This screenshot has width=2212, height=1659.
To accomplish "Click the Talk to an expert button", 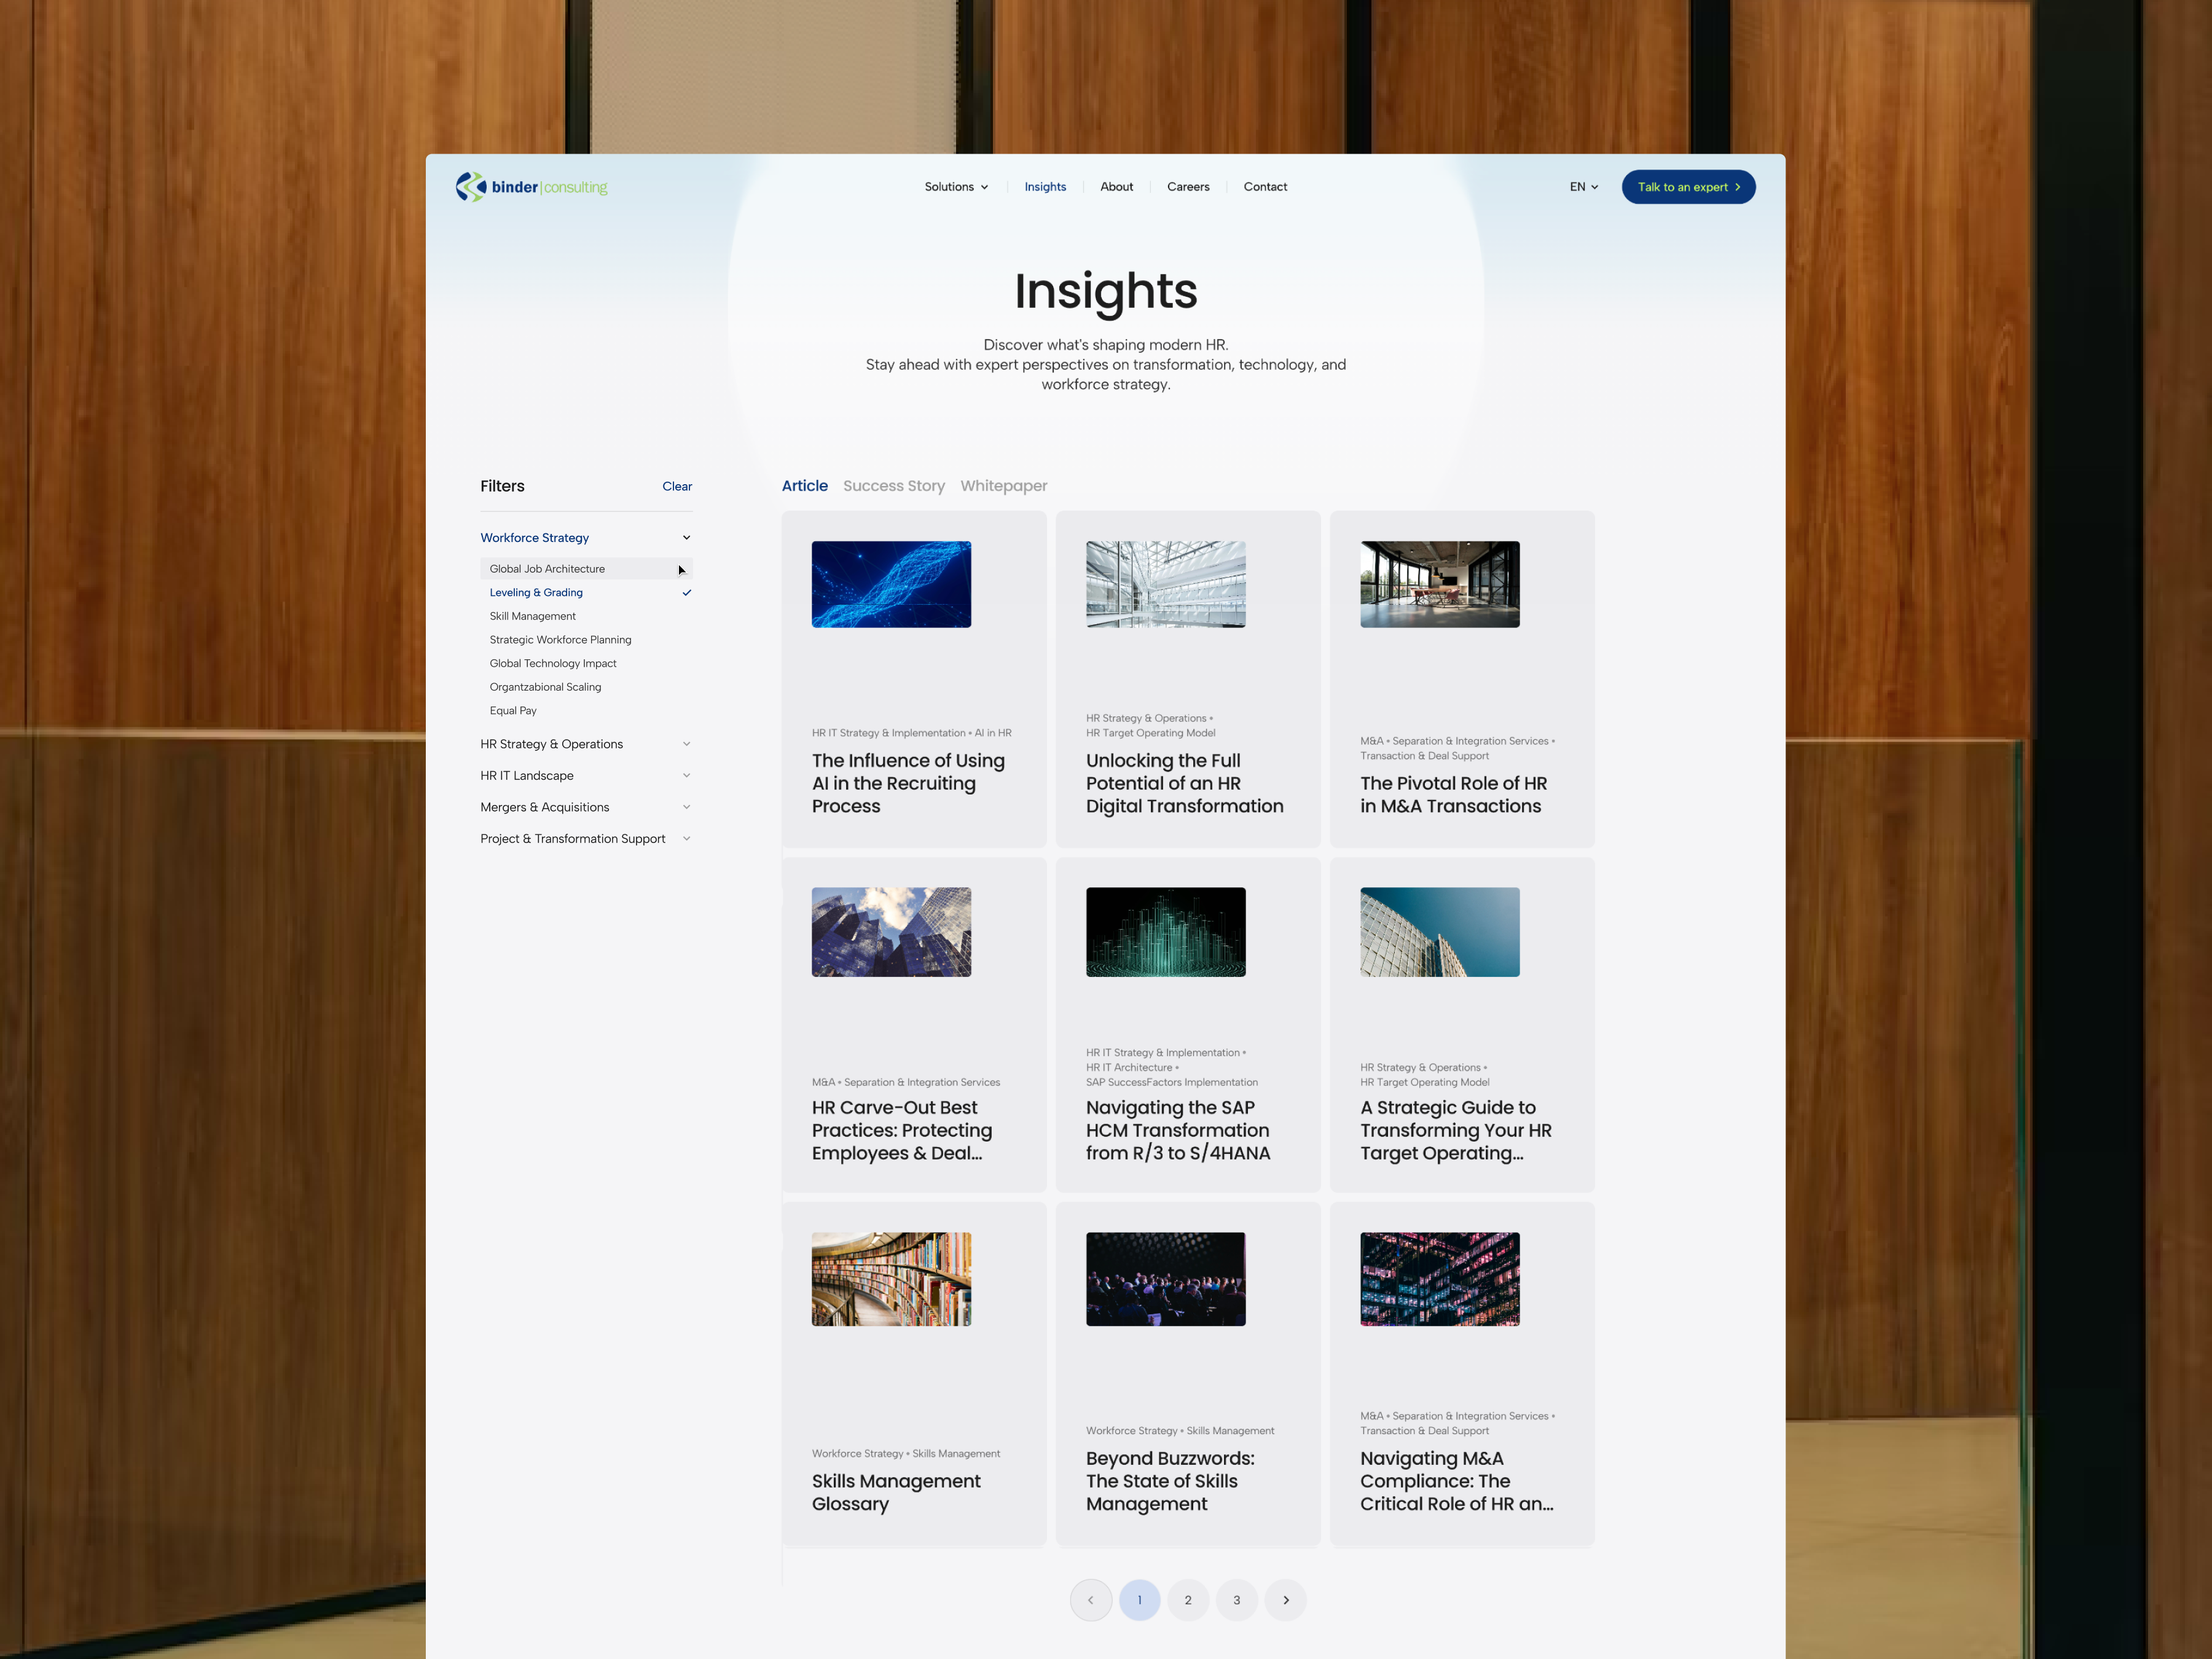I will (x=1688, y=187).
